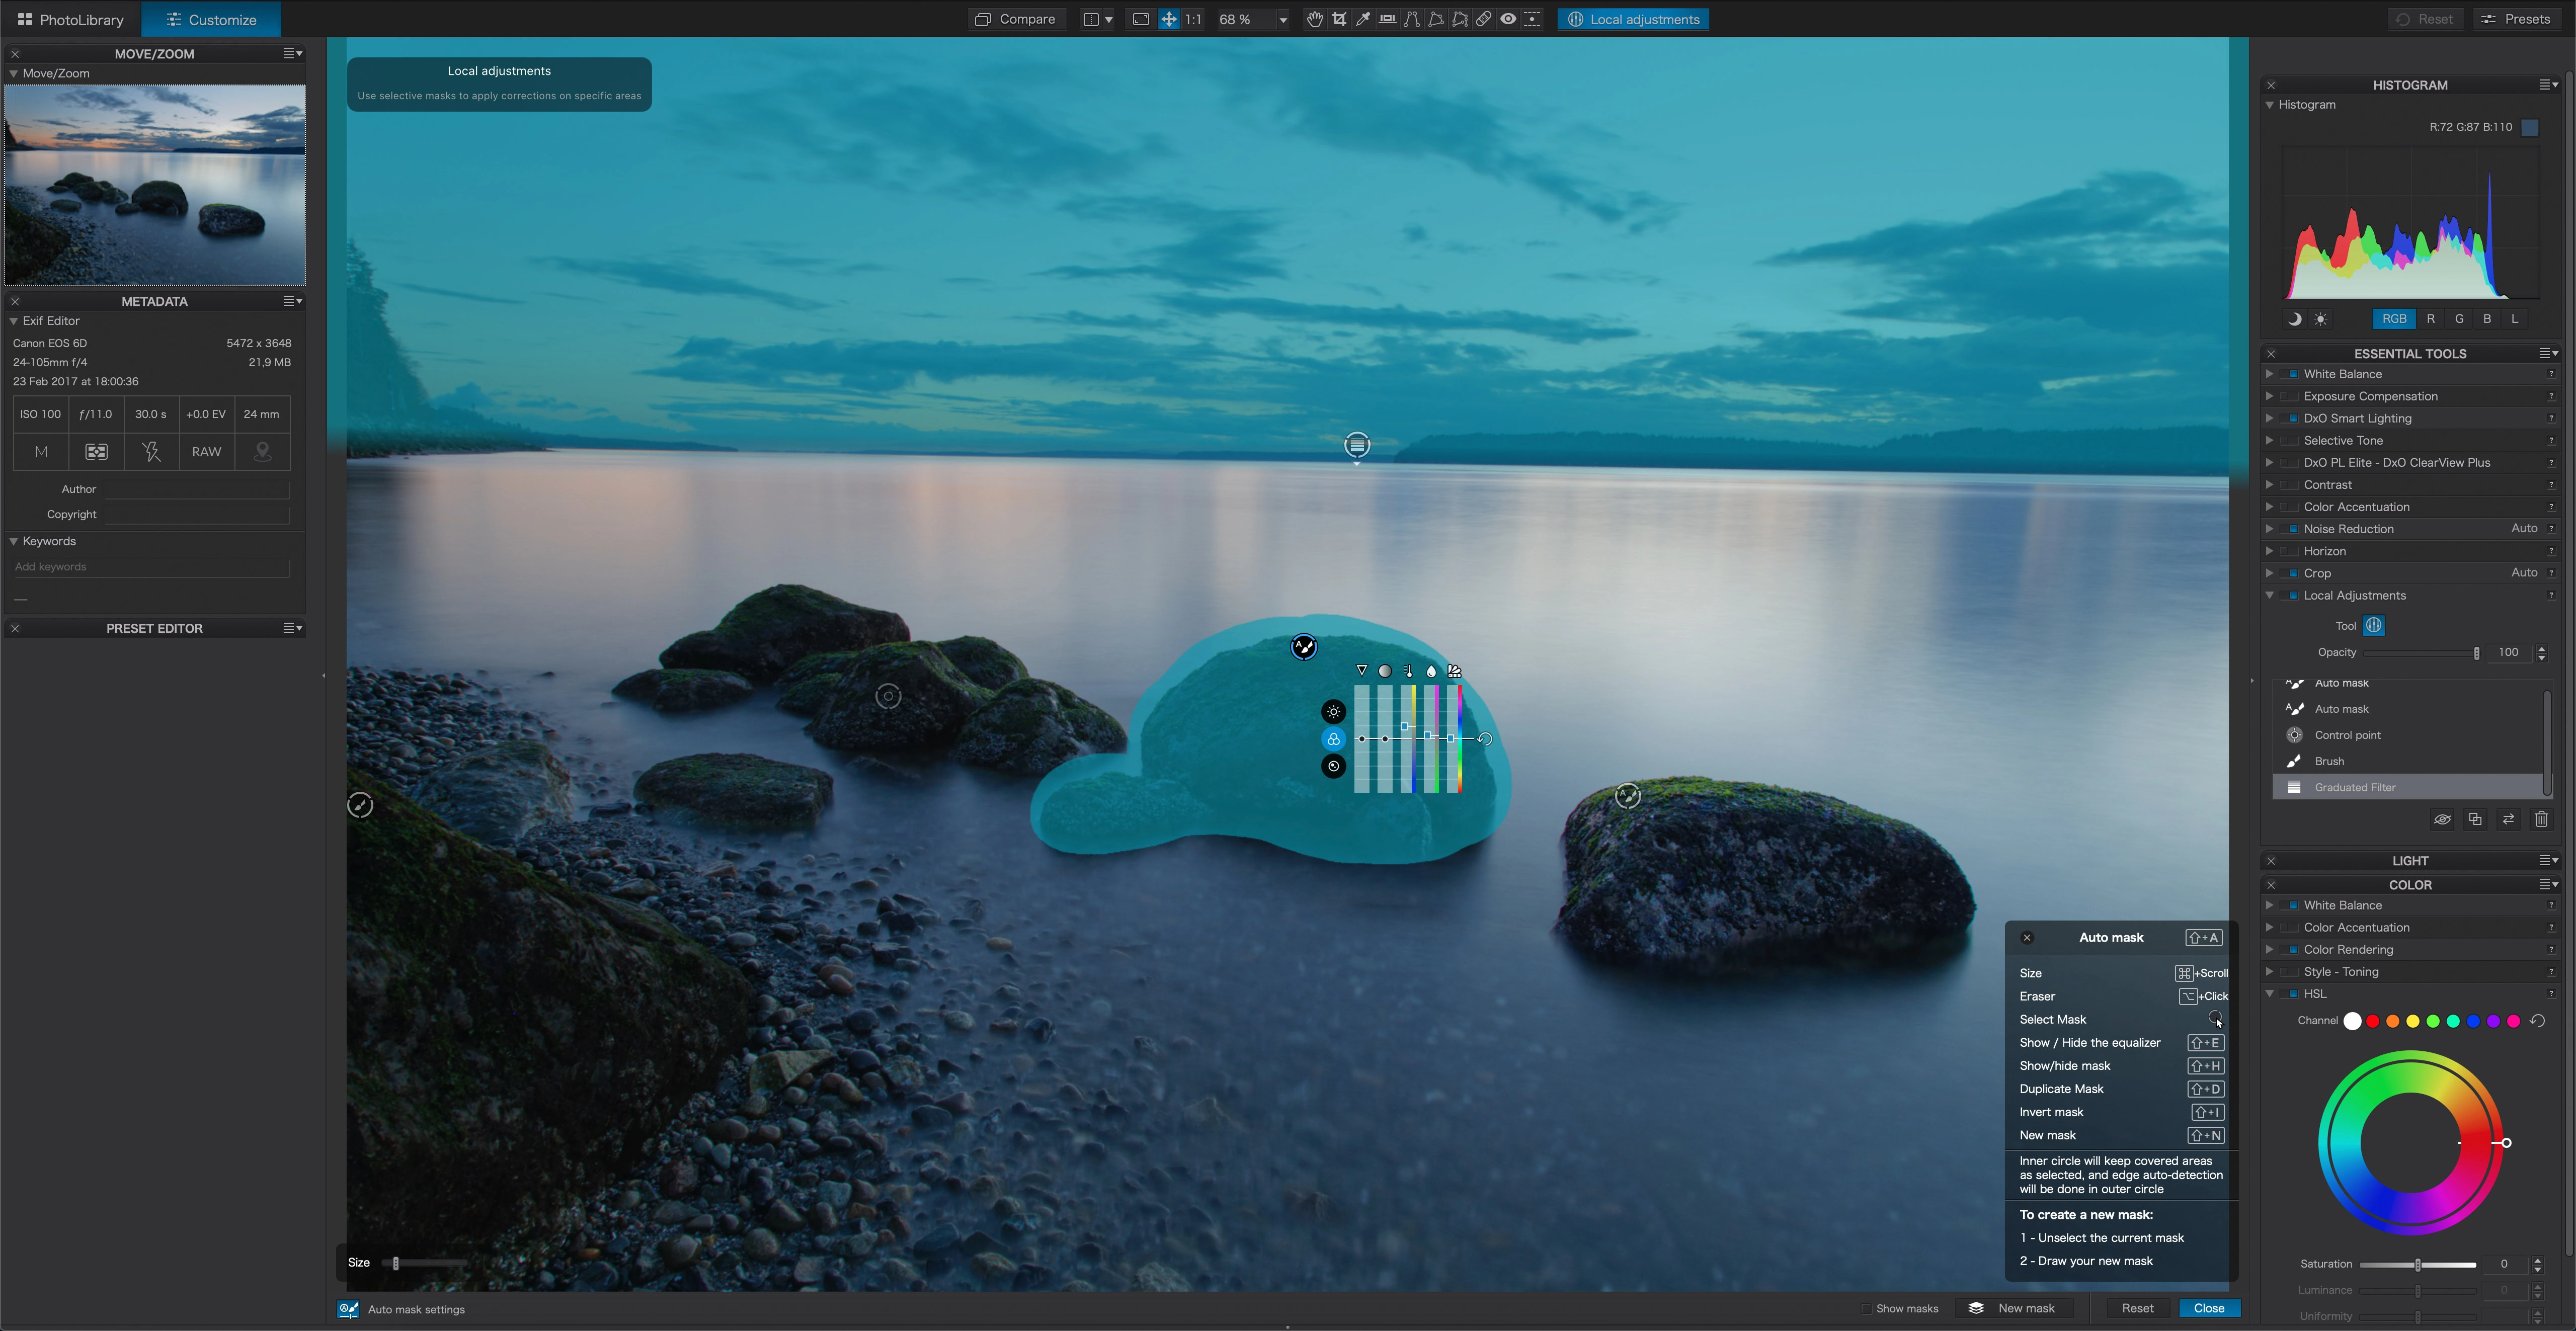Select the red HSL channel swatch

pyautogui.click(x=2372, y=1021)
